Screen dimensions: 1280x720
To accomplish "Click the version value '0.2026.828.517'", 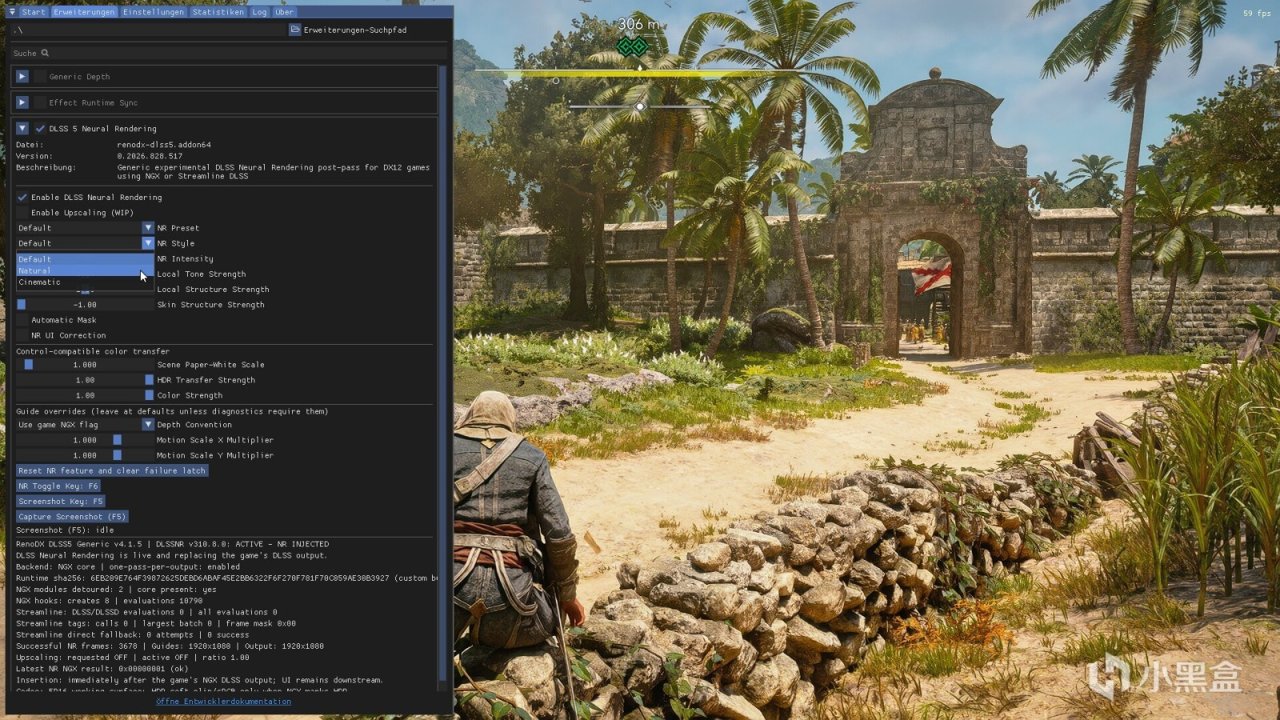I will point(150,156).
